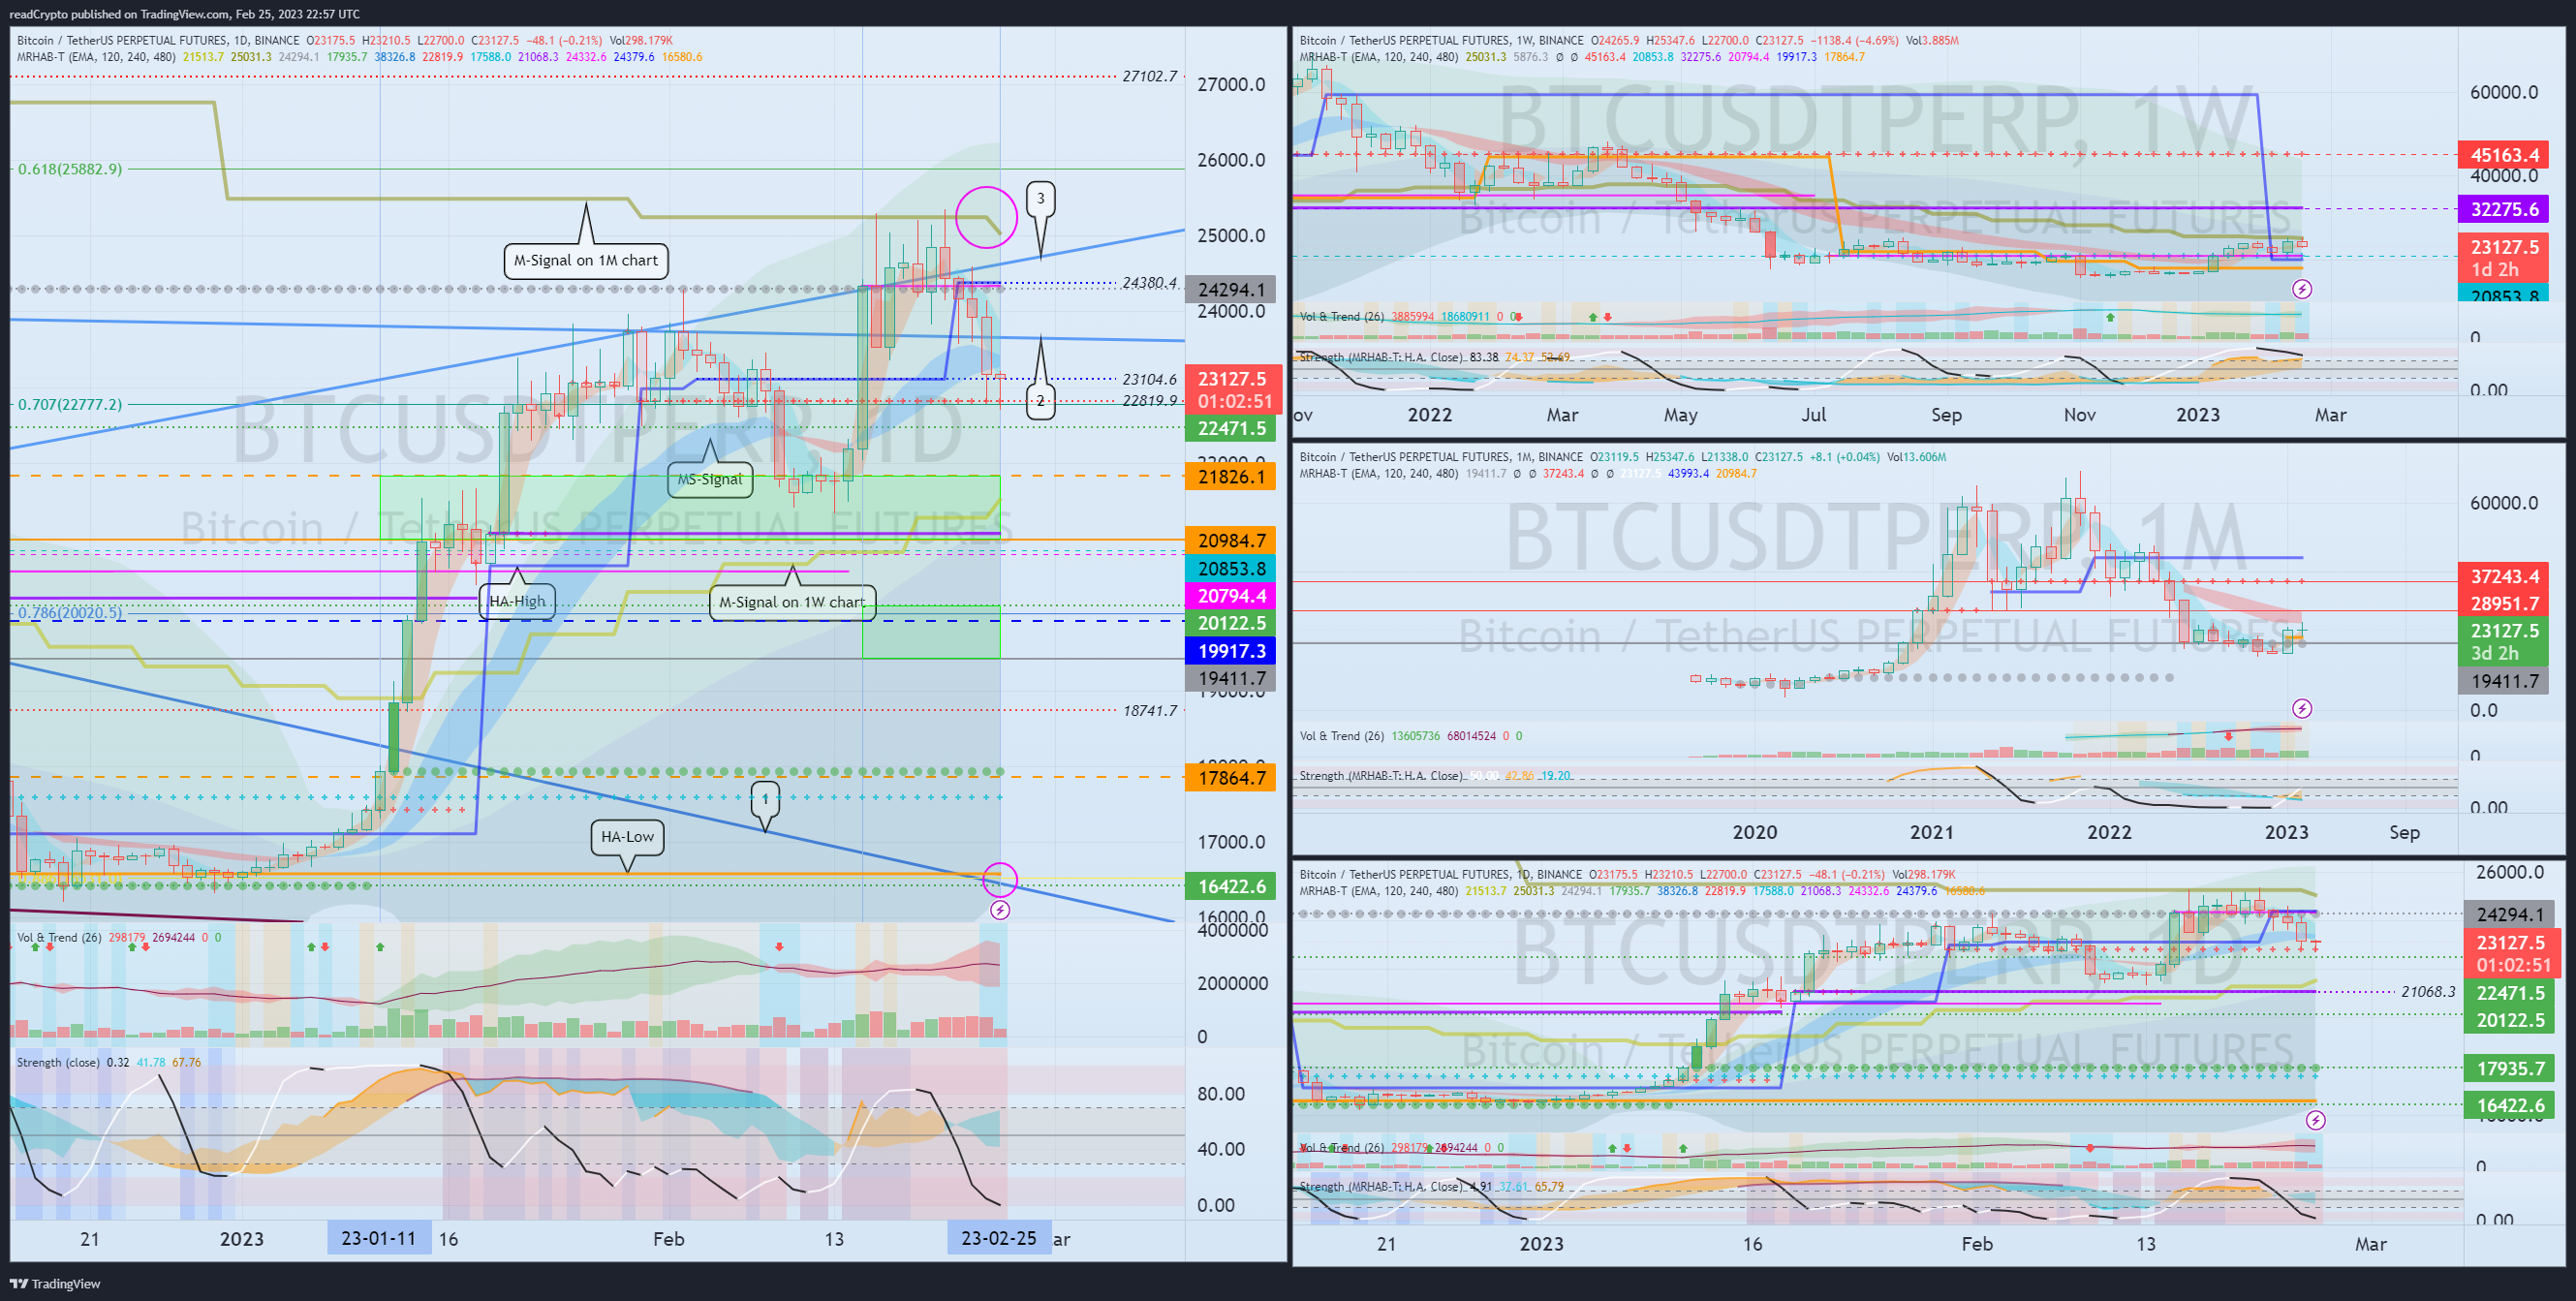Image resolution: width=2576 pixels, height=1301 pixels.
Task: Click the callout numbered 2
Action: (x=1040, y=401)
